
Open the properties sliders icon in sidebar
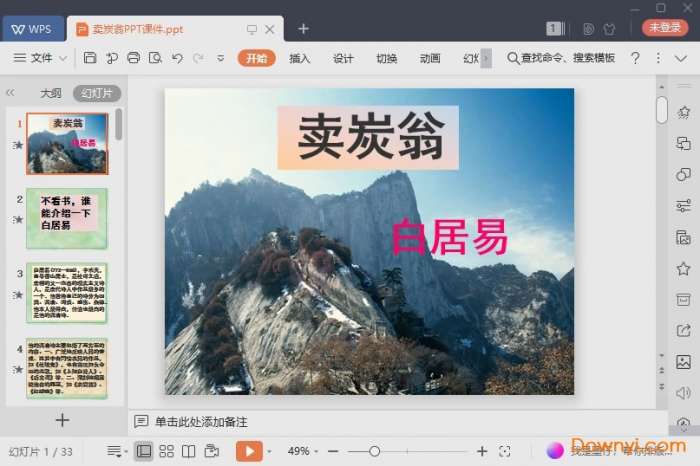(x=683, y=206)
